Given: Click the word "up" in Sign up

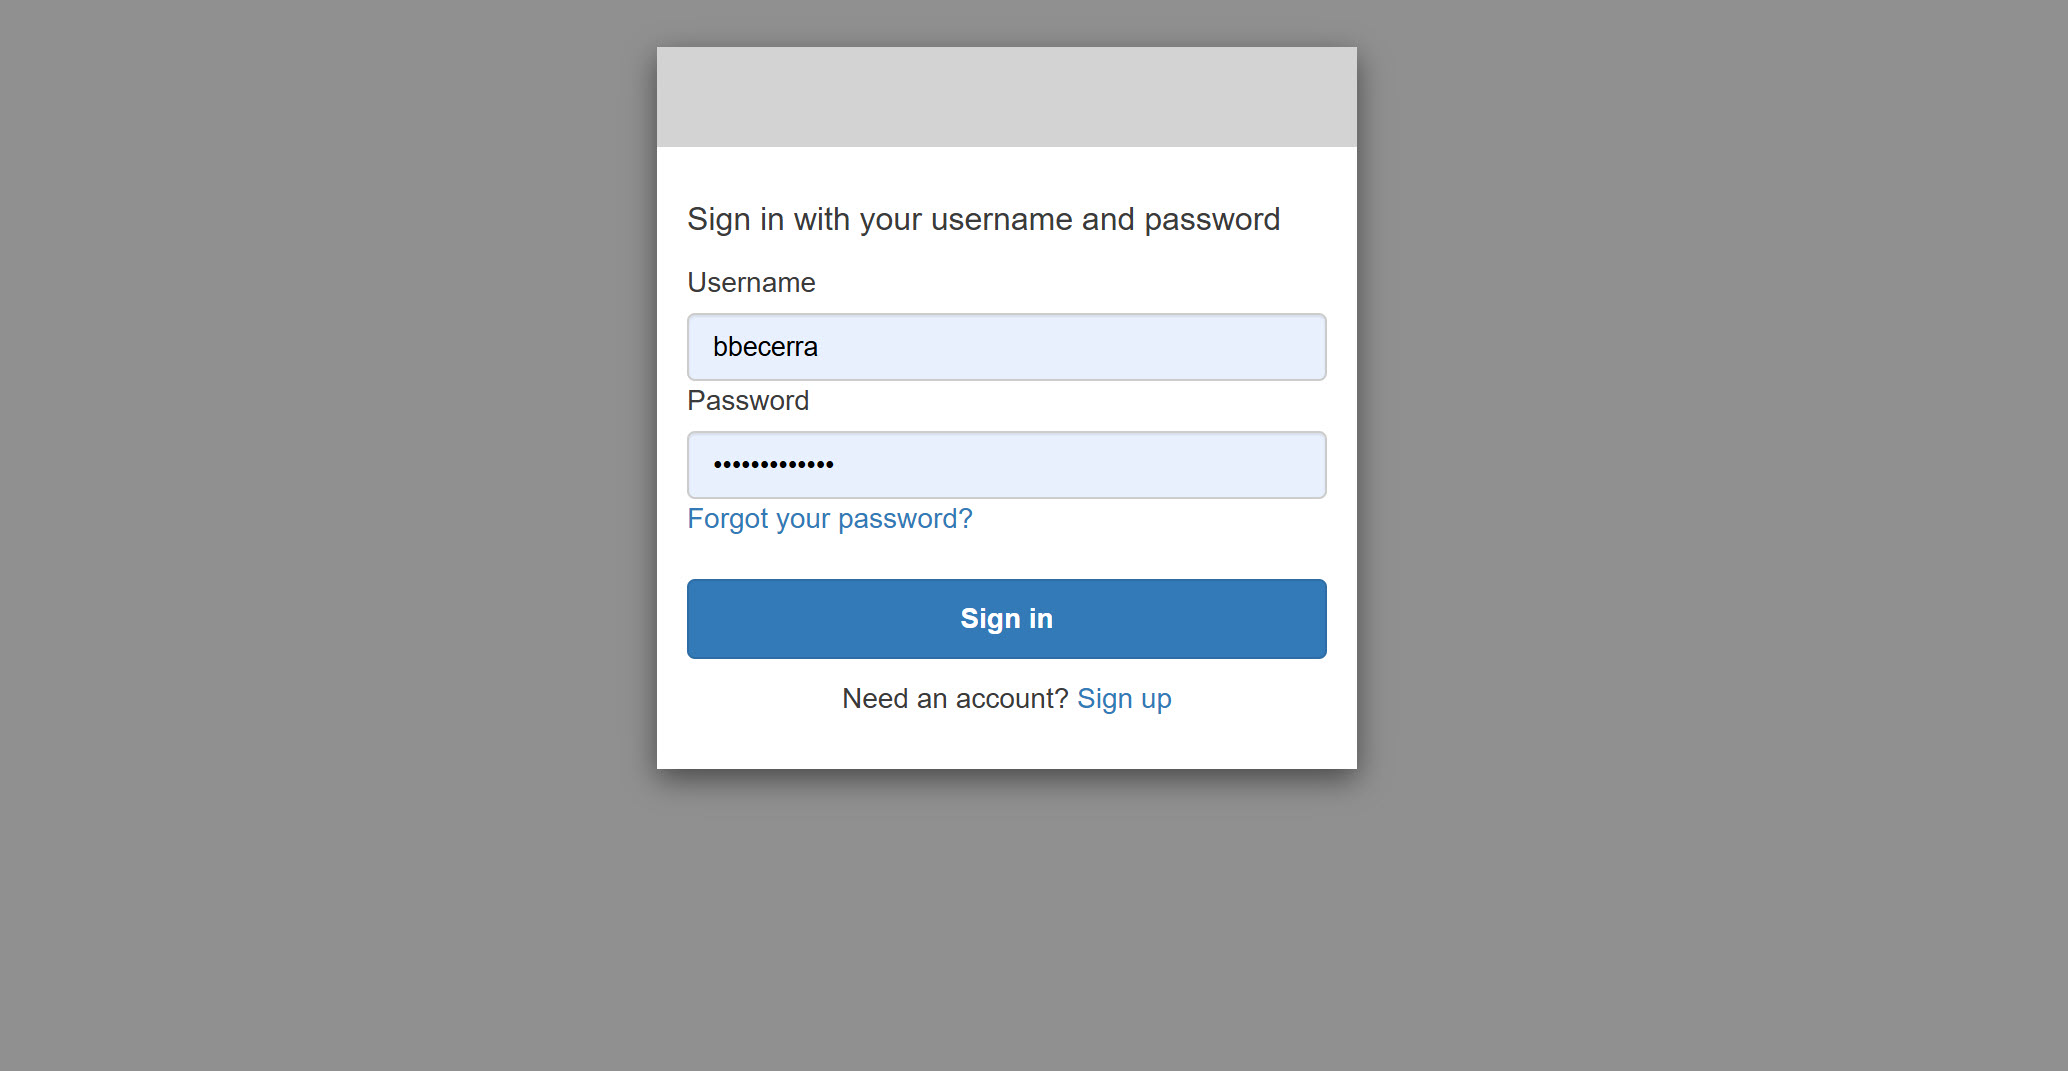Looking at the screenshot, I should (x=1156, y=699).
